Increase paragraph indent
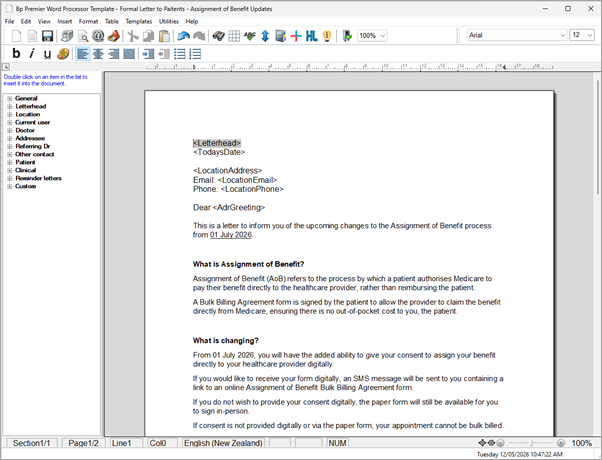Screen dimensions: 602x460 (x=148, y=54)
